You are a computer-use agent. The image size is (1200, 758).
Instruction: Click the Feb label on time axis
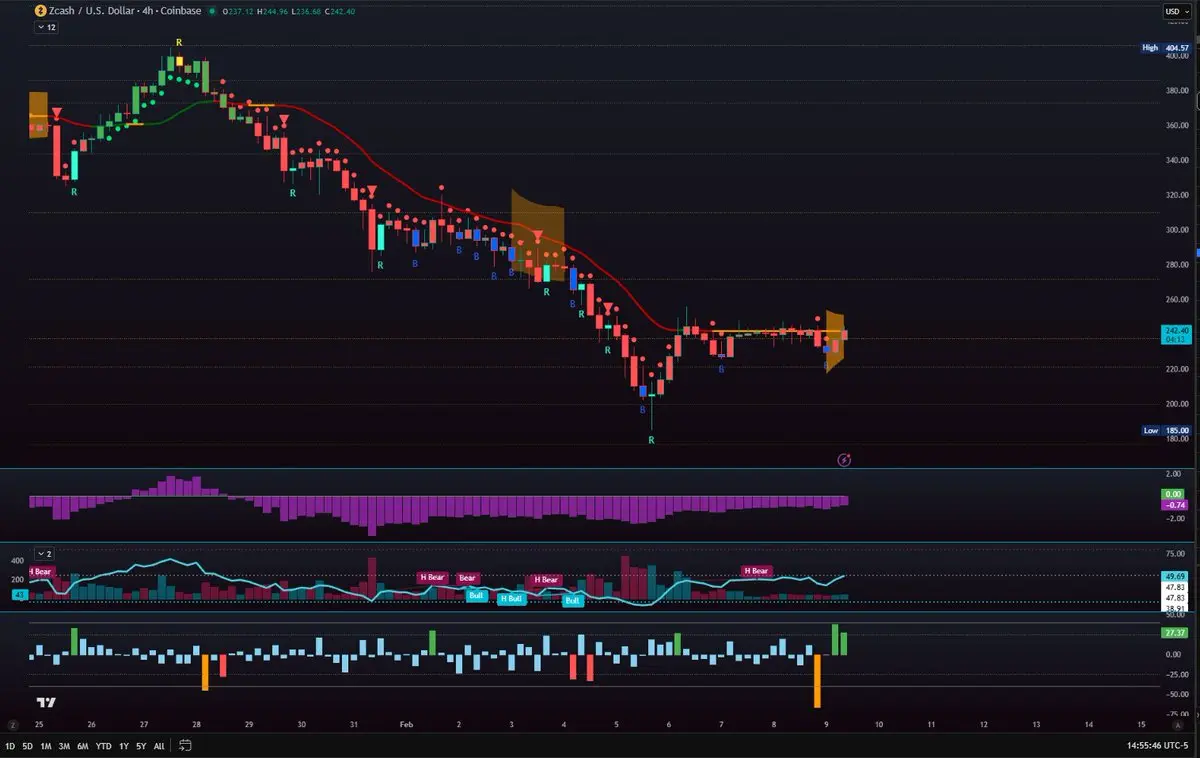pyautogui.click(x=405, y=723)
